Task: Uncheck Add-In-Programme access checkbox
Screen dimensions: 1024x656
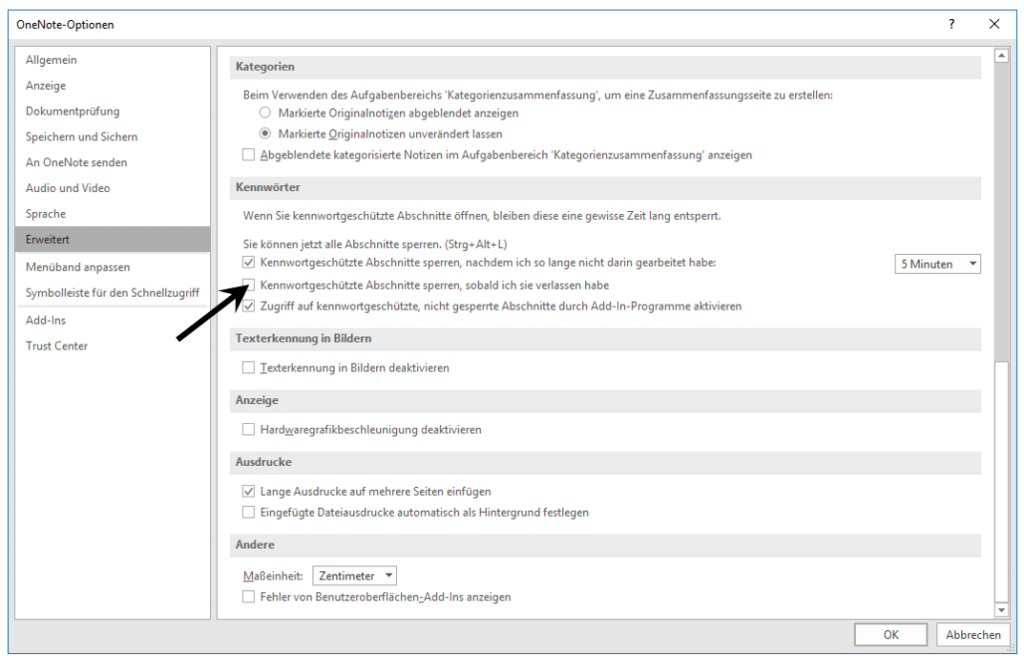Action: click(x=249, y=306)
